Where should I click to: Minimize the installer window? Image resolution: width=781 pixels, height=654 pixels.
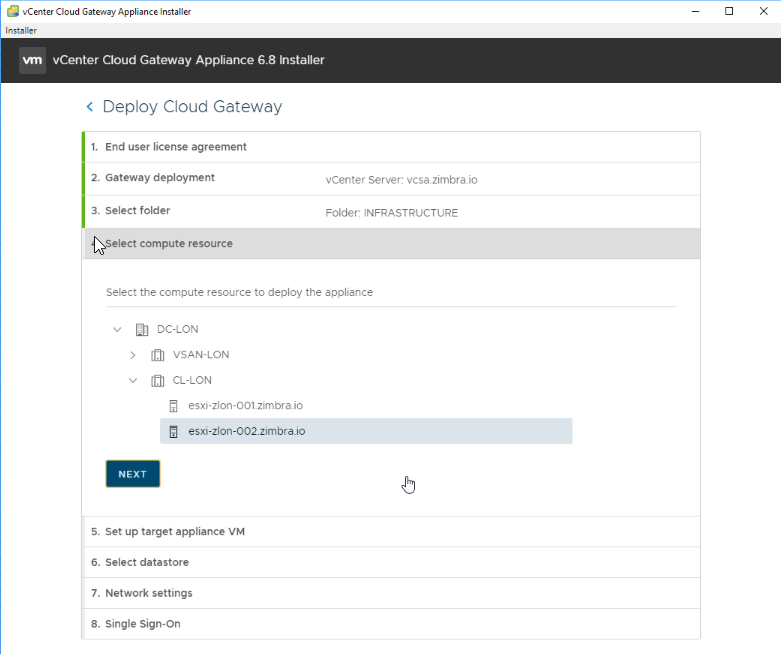point(695,11)
